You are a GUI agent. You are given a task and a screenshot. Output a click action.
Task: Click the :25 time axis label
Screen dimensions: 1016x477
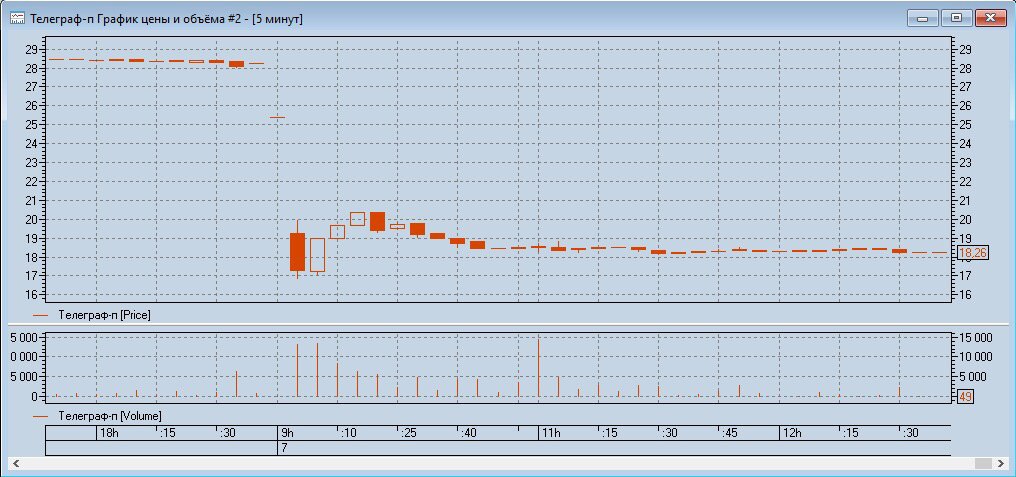tap(409, 433)
